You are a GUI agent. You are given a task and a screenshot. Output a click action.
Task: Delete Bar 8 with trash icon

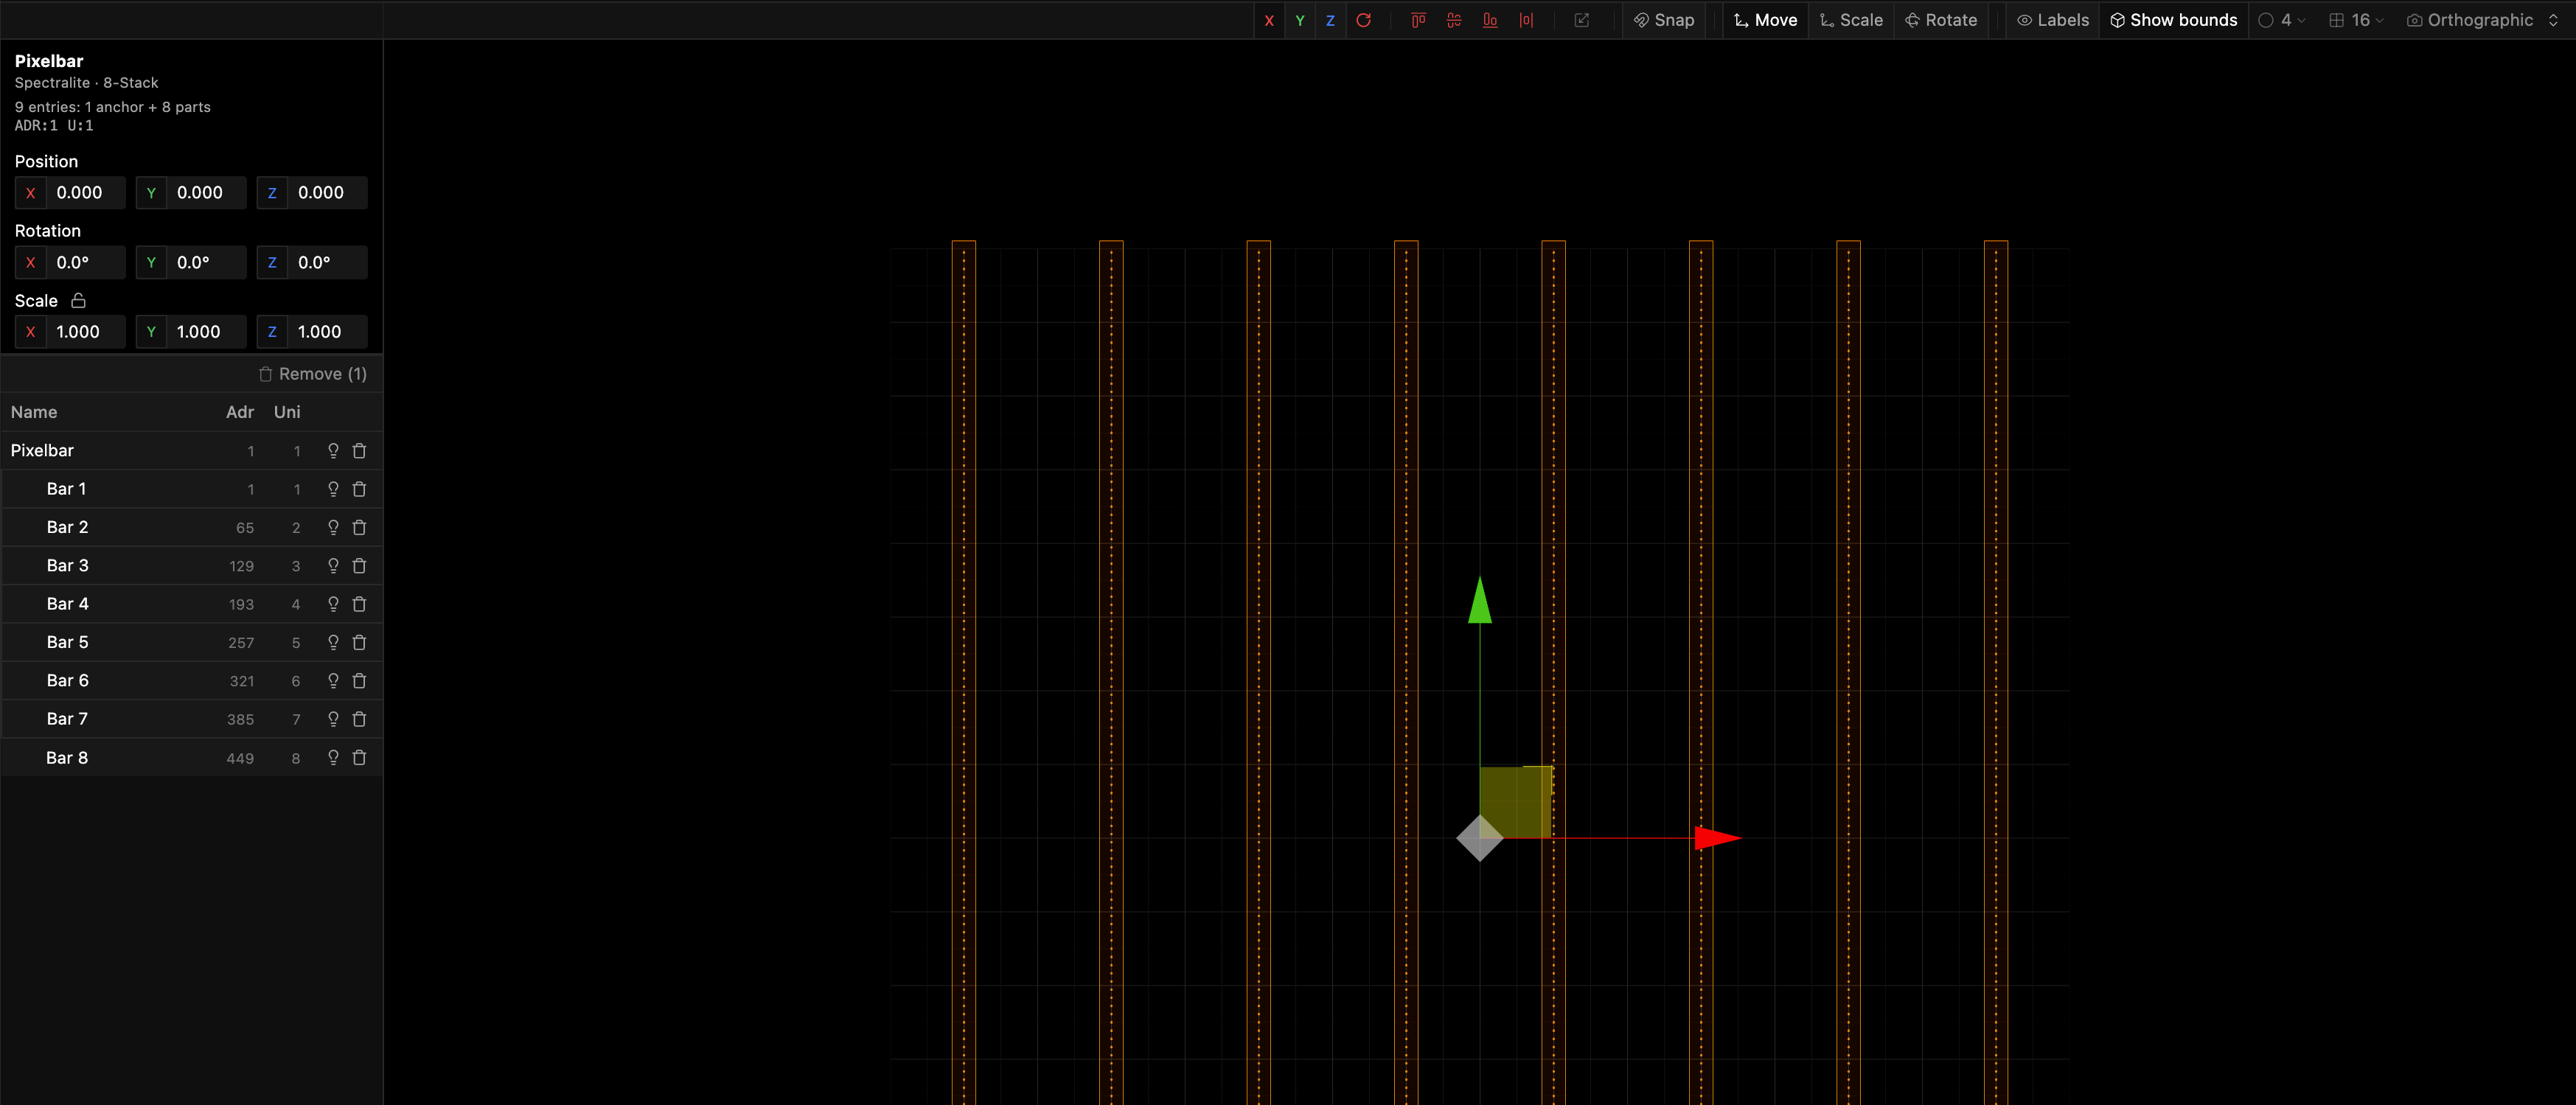click(x=360, y=758)
